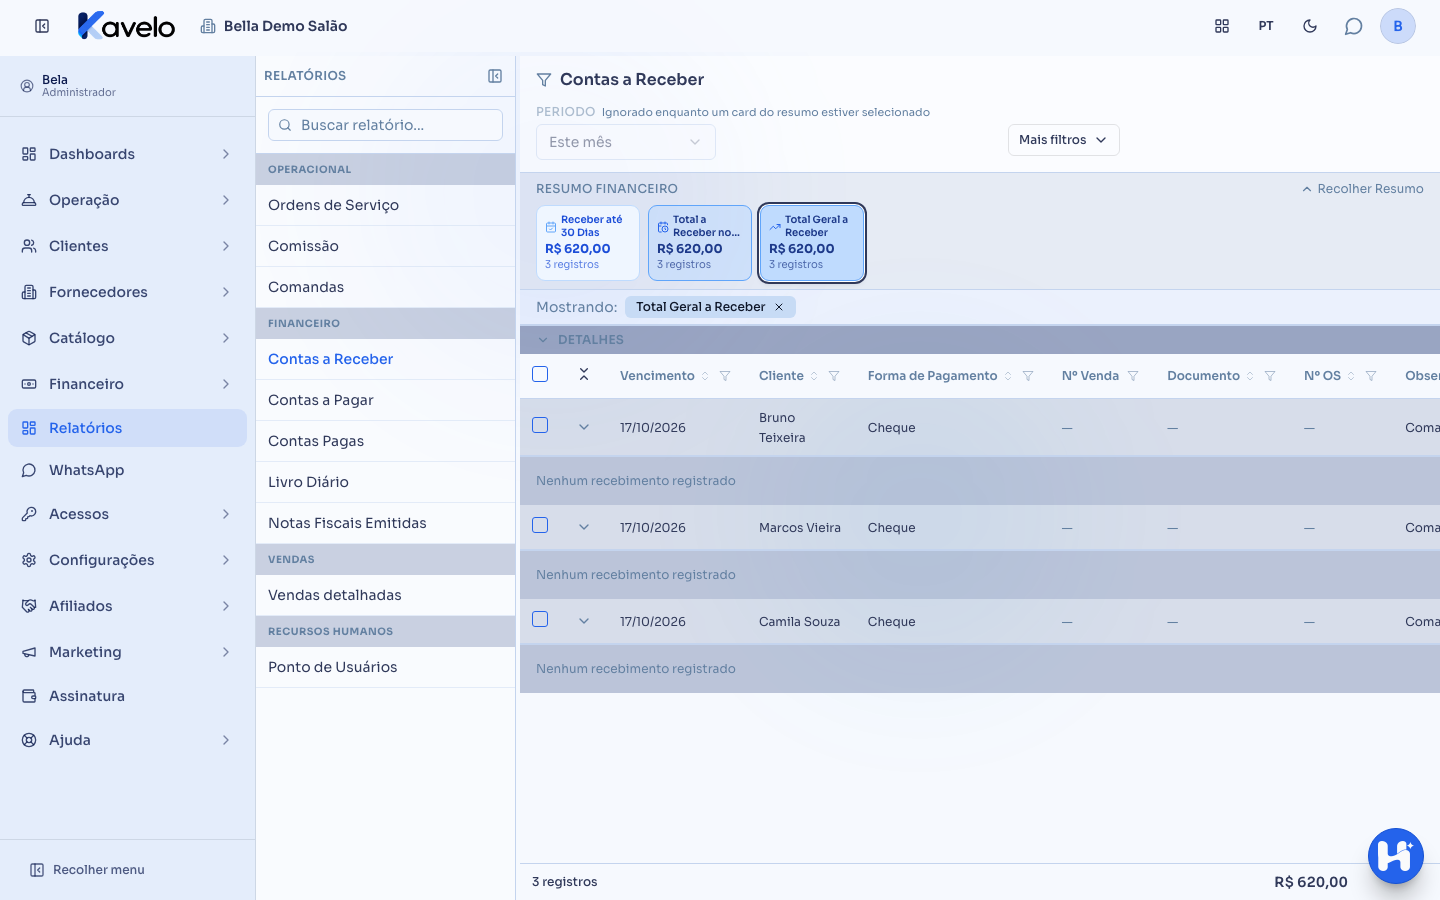Expand the Dashboards menu
The height and width of the screenshot is (900, 1440).
click(127, 154)
